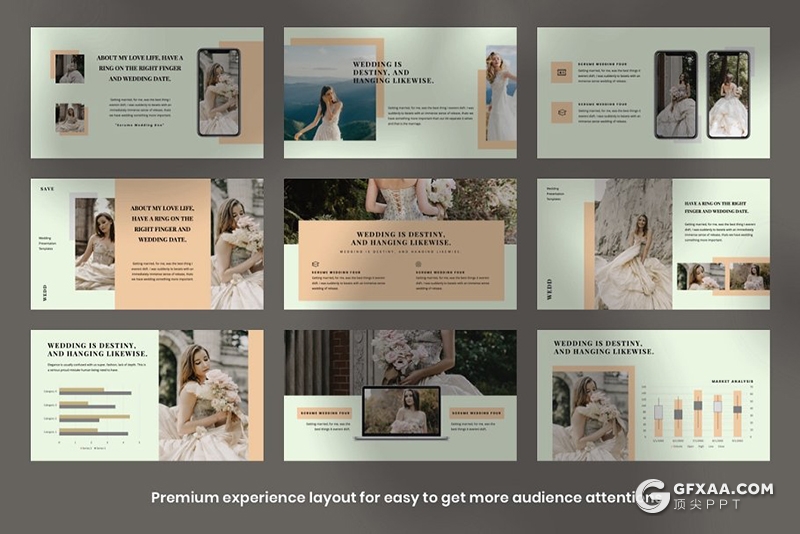Click the left 'Resume Wedding Four' label beside the laptop
Viewport: 800px width, 534px height.
coord(323,412)
